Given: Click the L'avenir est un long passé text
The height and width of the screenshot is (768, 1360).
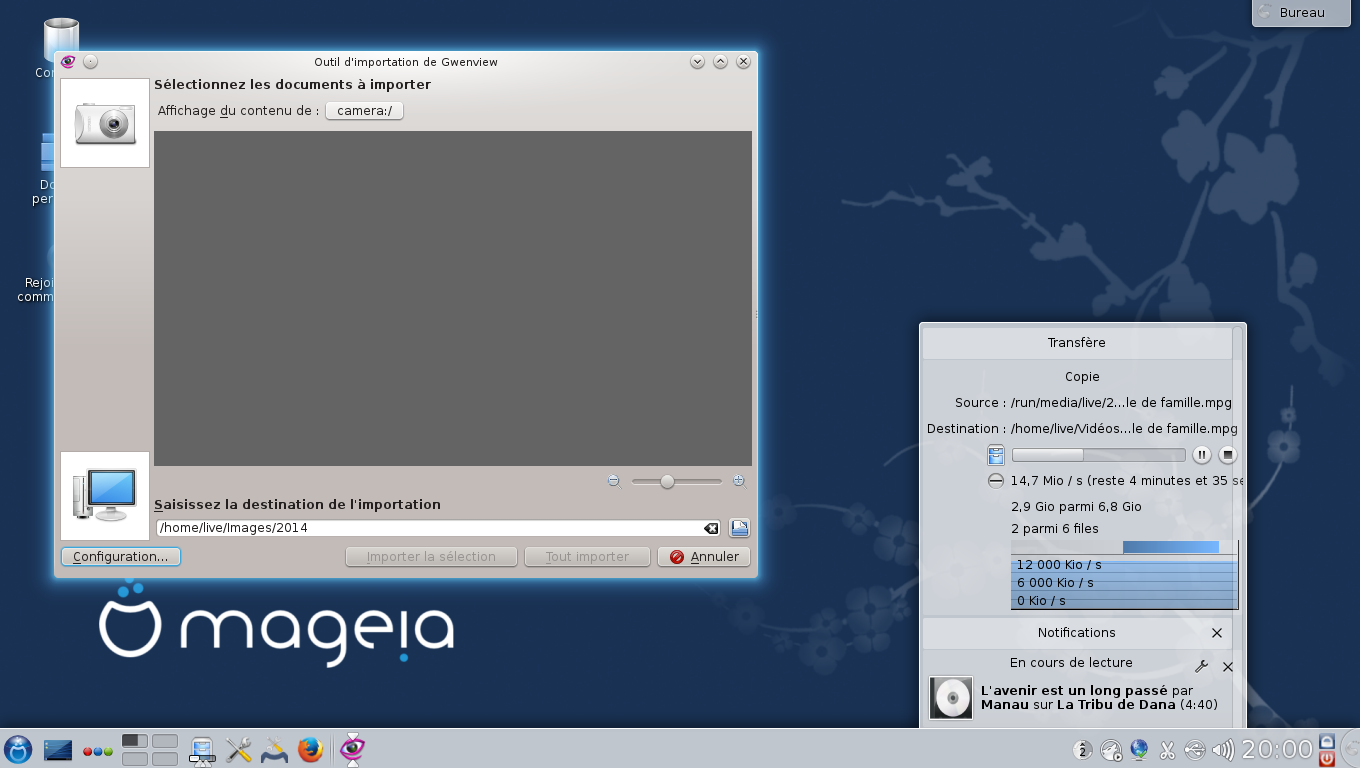Looking at the screenshot, I should coord(1074,691).
